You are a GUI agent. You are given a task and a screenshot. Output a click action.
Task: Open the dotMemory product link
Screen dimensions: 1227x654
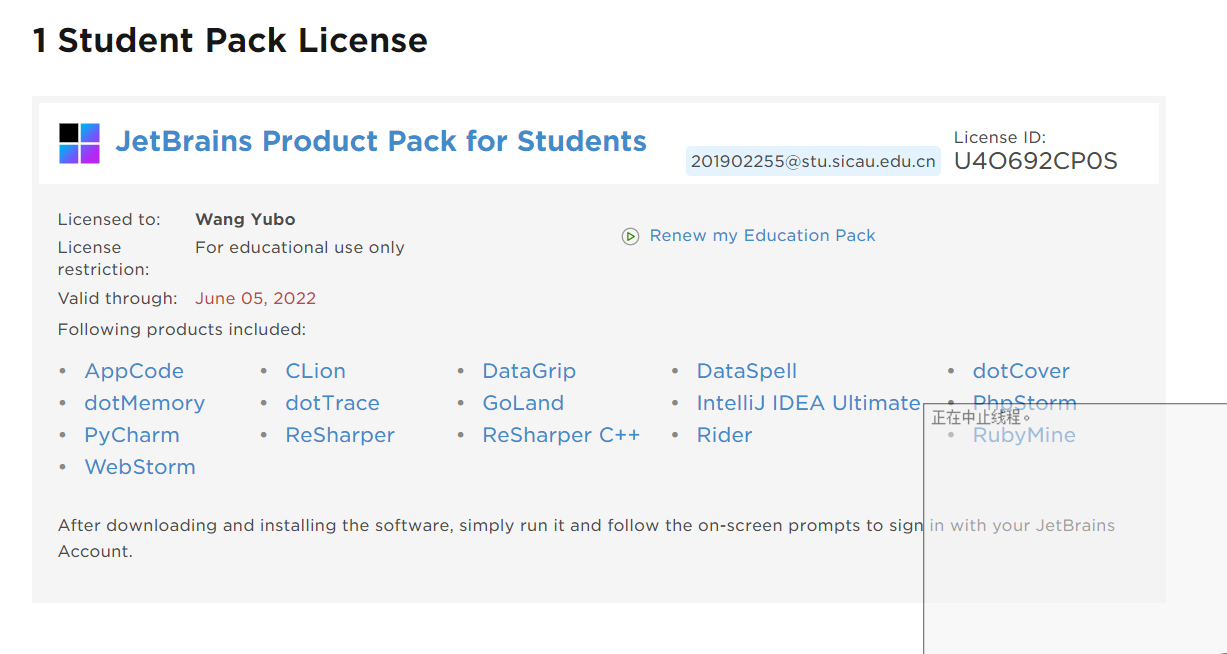coord(145,403)
